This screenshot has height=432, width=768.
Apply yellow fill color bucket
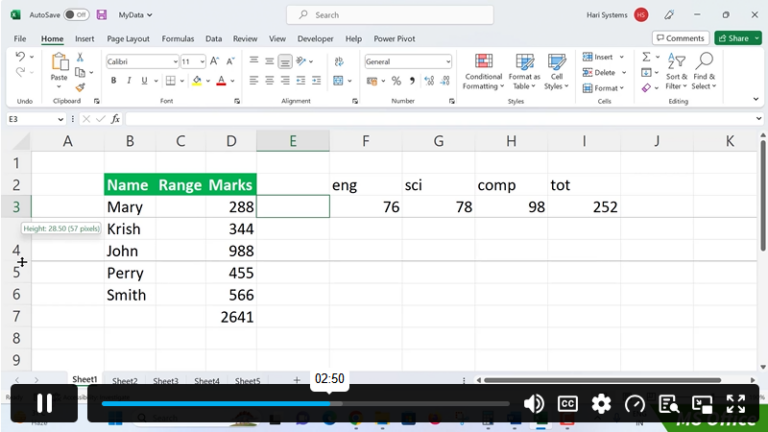[197, 80]
